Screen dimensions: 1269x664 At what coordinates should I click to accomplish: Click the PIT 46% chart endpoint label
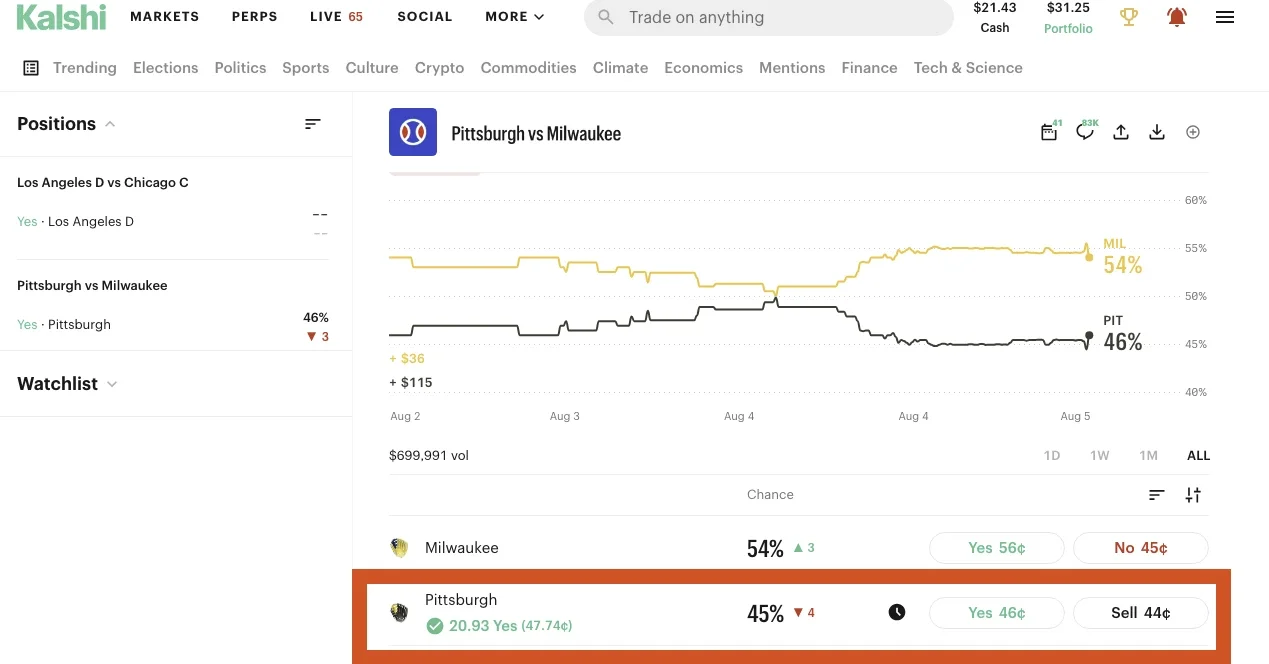coord(1122,334)
